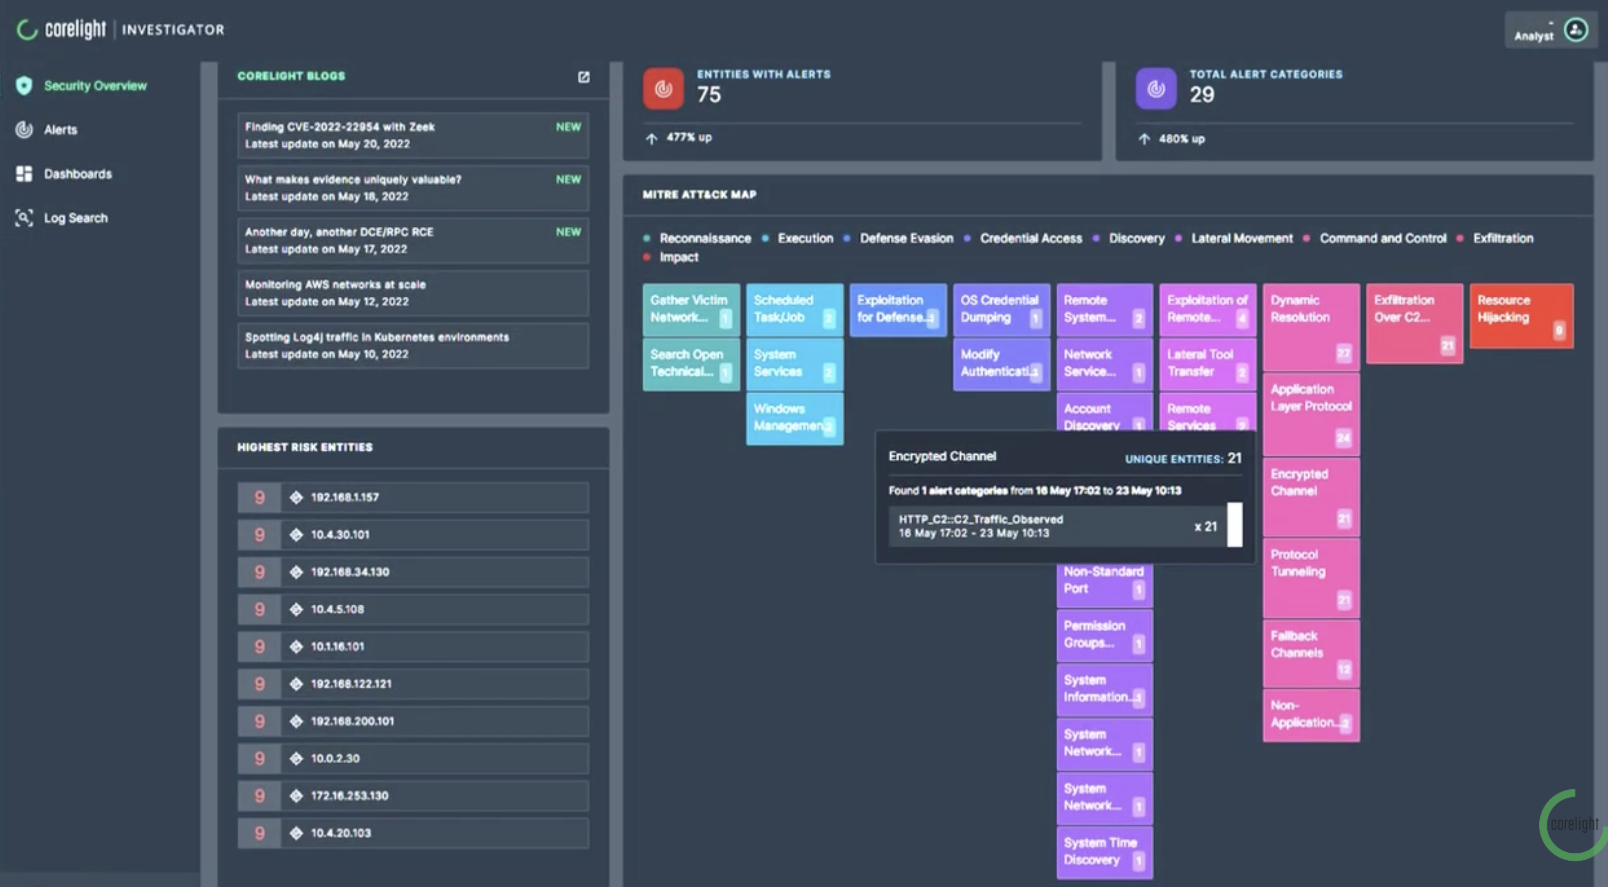Open 'Another day, another DCE/RPC RCE' blog
1608x887 pixels.
pos(413,240)
